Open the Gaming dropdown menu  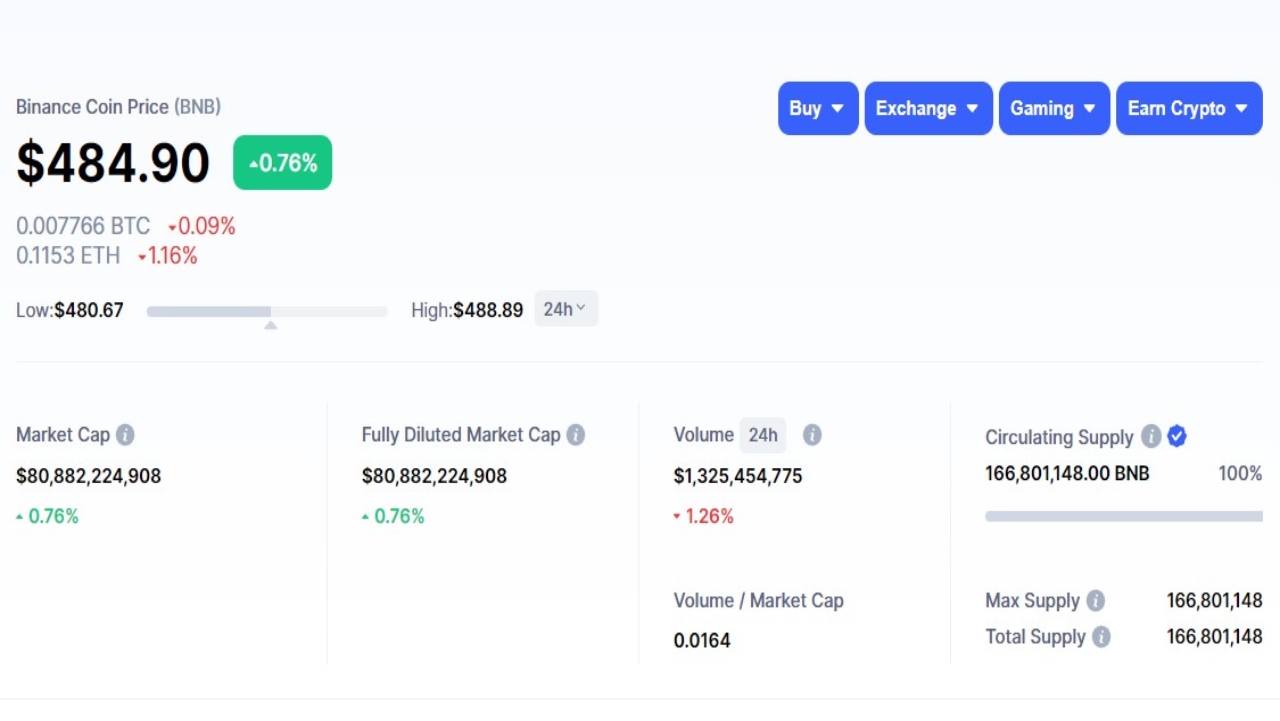(x=1054, y=108)
